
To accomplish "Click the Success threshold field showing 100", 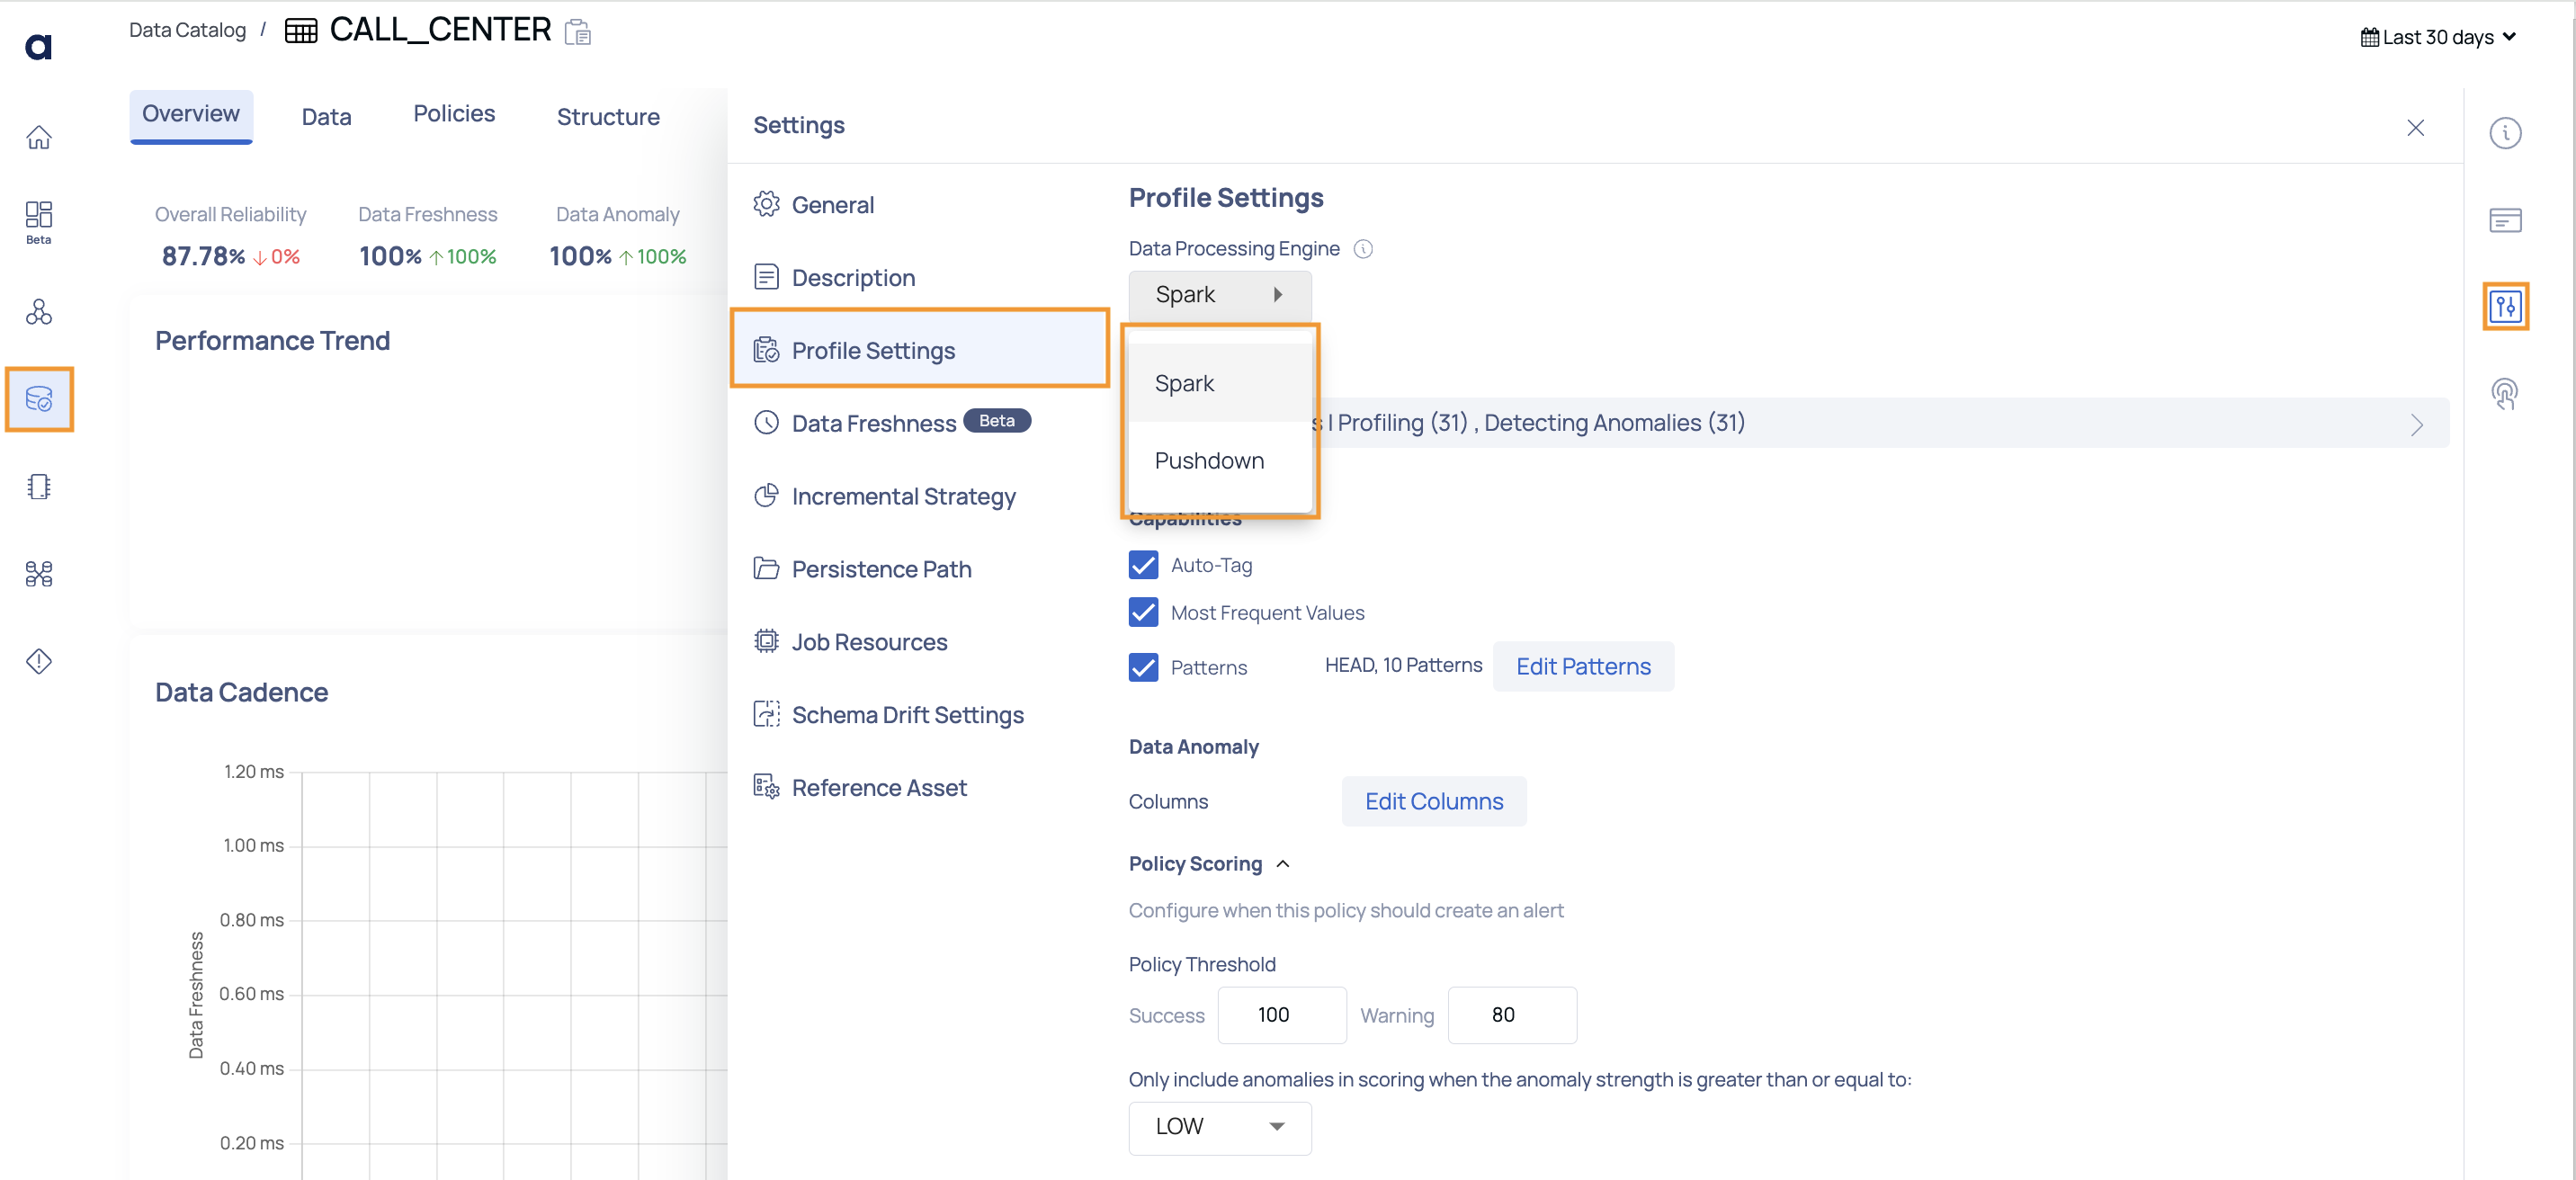I will pyautogui.click(x=1282, y=1015).
